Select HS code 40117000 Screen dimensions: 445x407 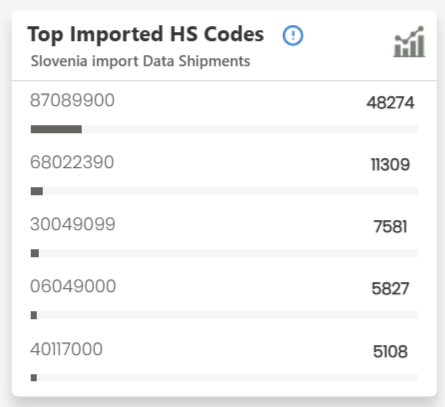[66, 349]
